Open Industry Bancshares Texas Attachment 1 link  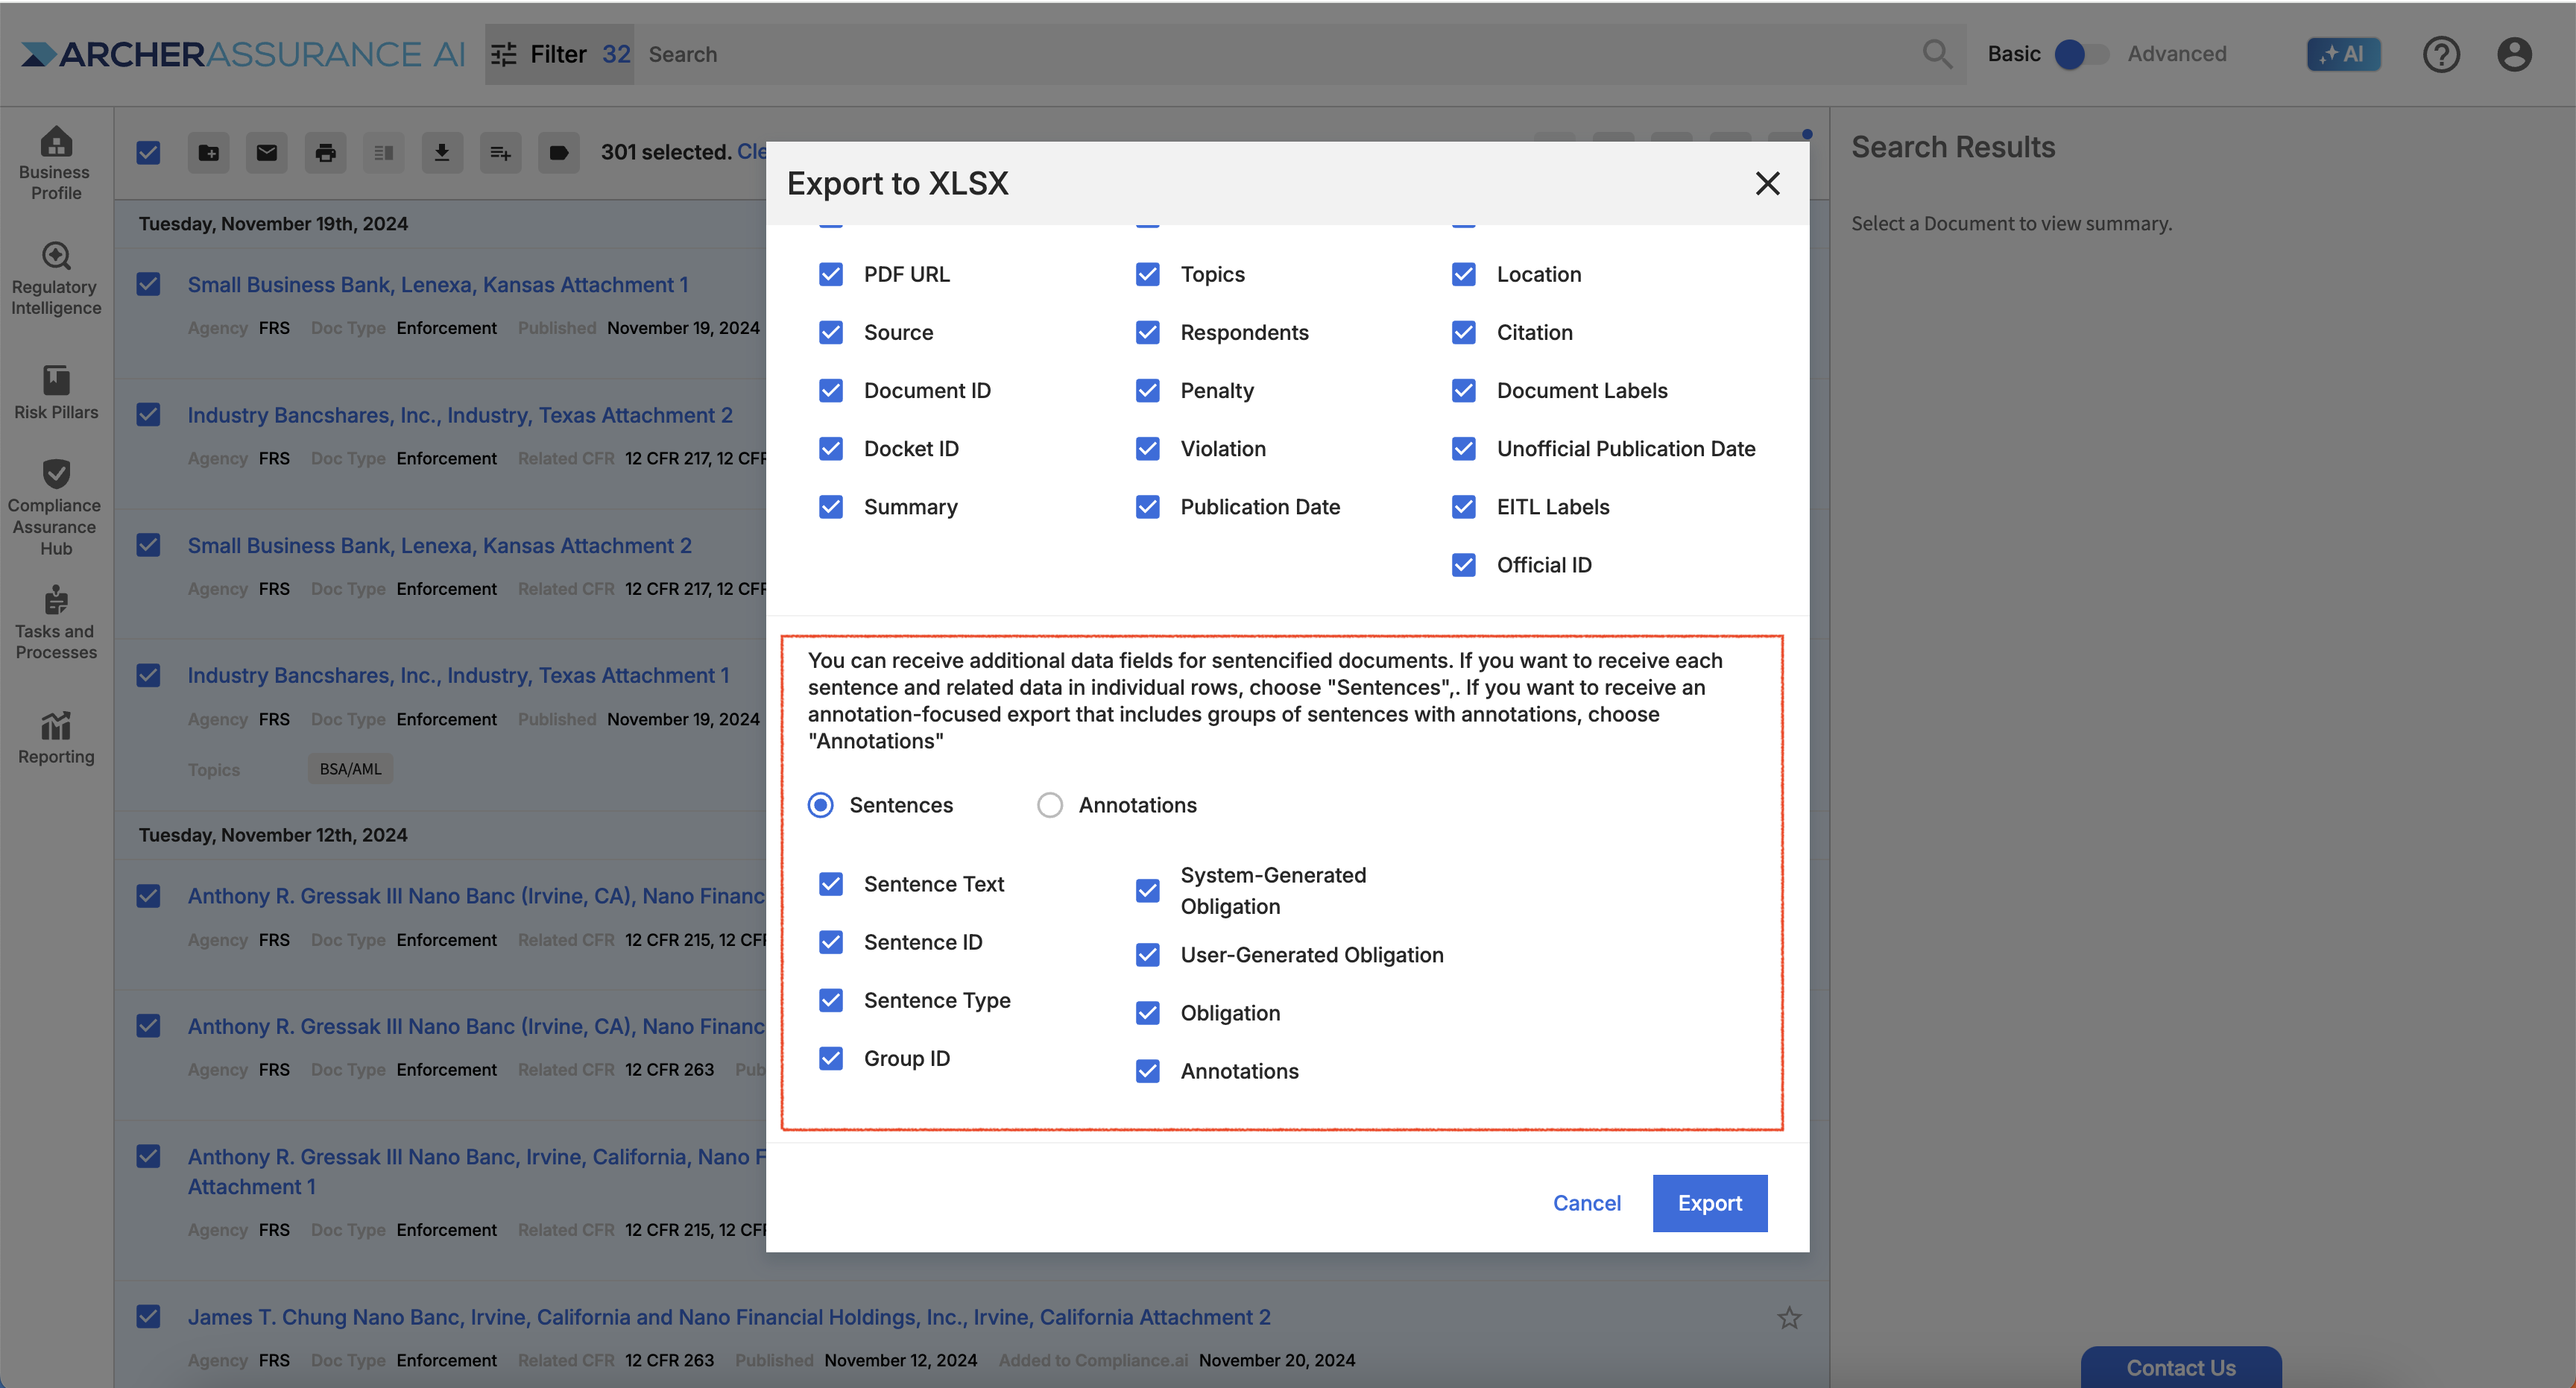coord(458,675)
